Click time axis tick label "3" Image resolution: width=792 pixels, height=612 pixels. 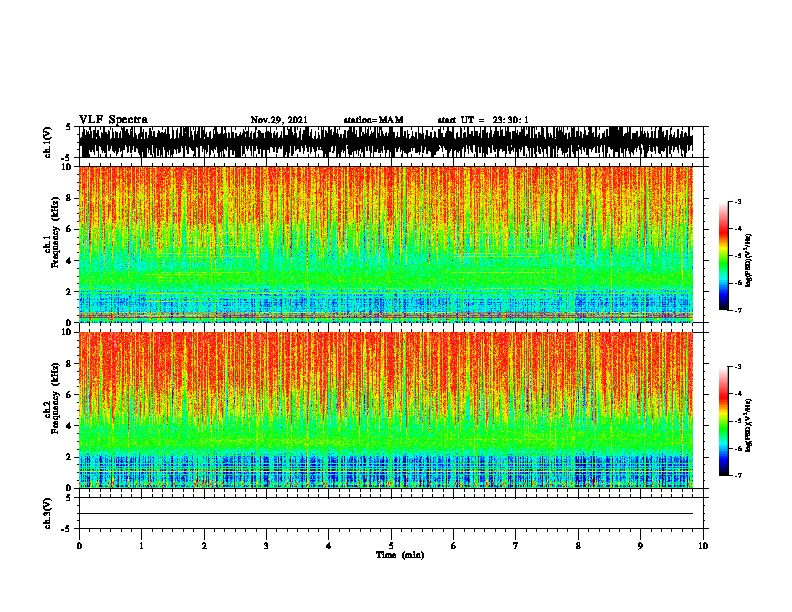point(266,546)
